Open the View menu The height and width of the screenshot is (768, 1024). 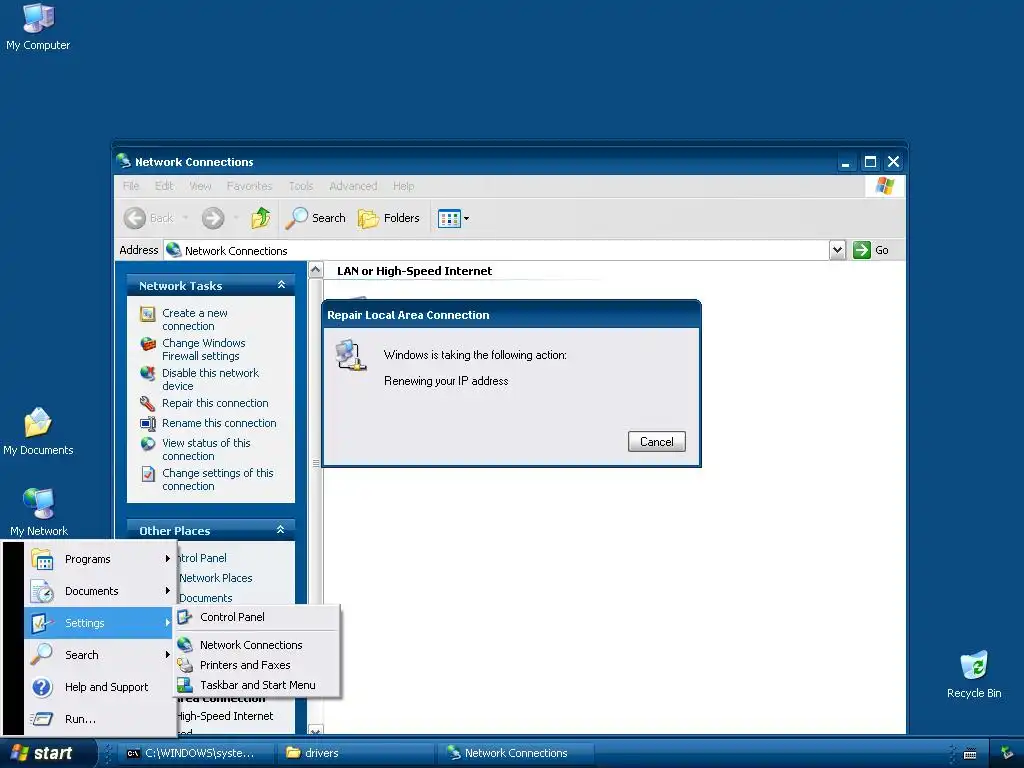click(x=200, y=186)
